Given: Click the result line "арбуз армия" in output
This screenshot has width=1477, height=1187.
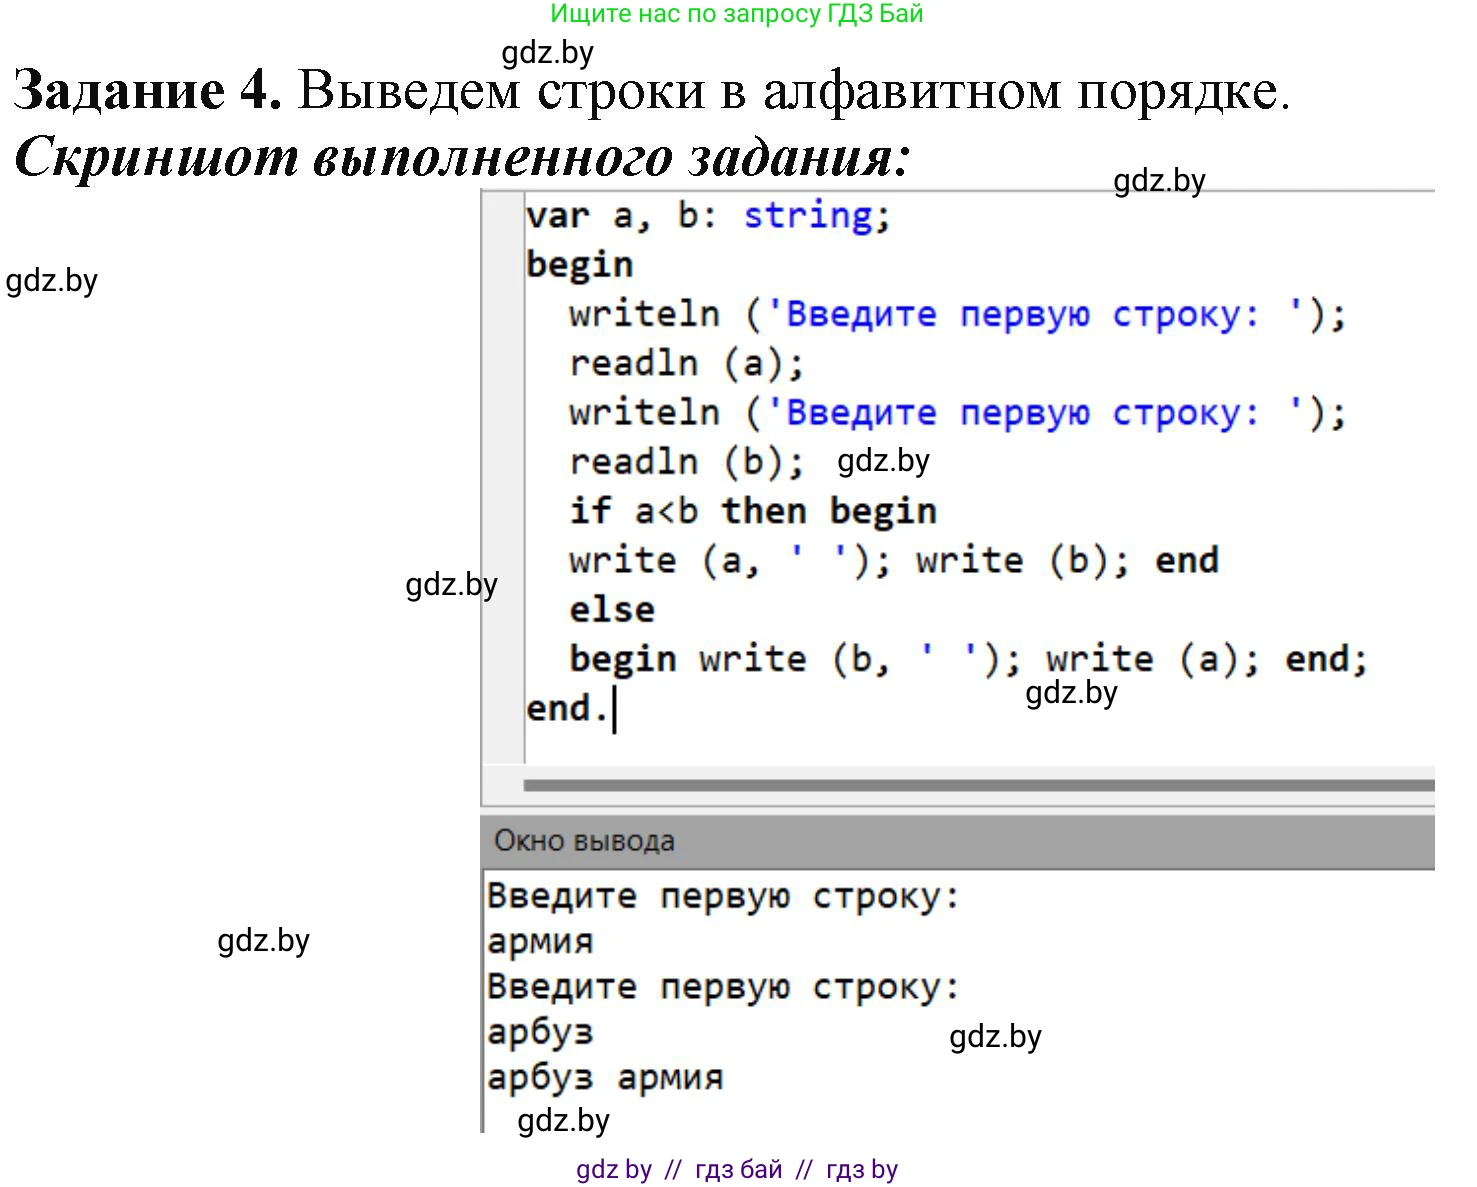Looking at the screenshot, I should [x=604, y=1078].
